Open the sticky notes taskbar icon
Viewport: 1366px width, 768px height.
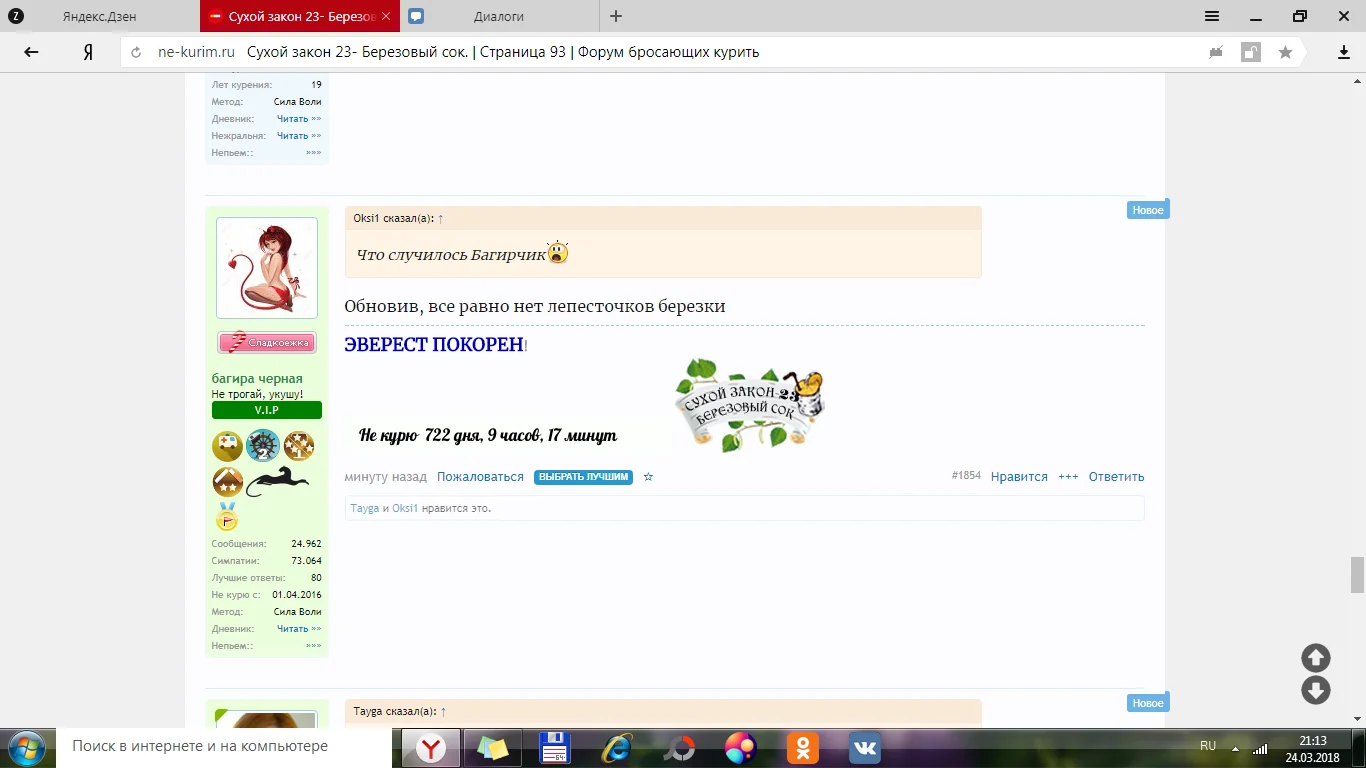pyautogui.click(x=492, y=748)
